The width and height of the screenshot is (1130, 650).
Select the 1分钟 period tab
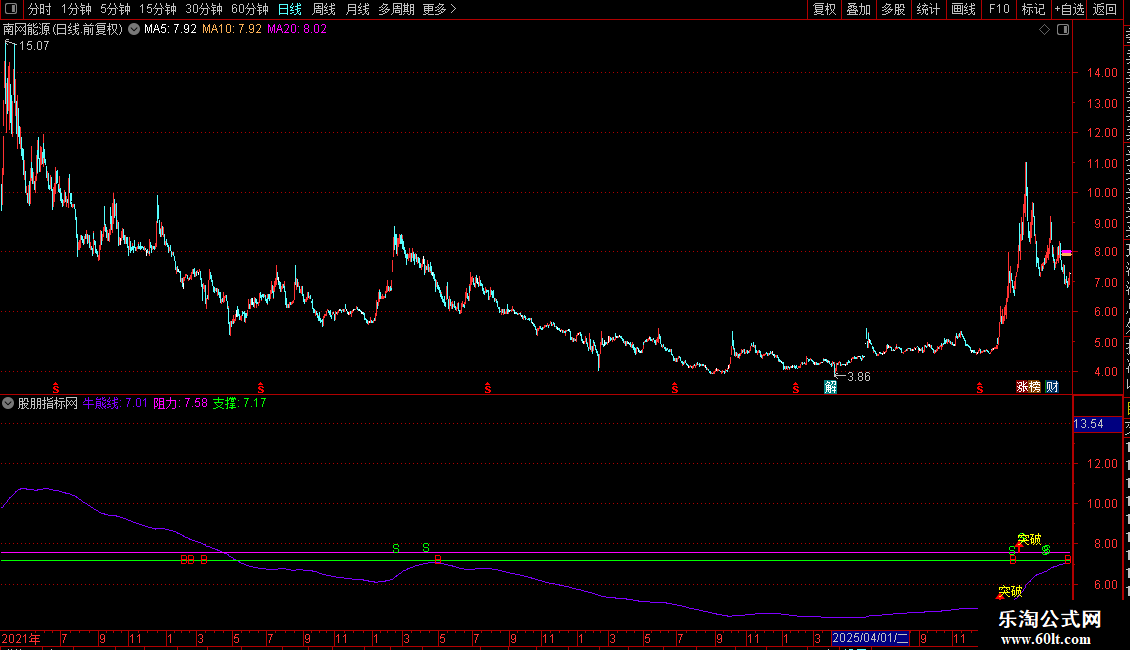point(76,9)
